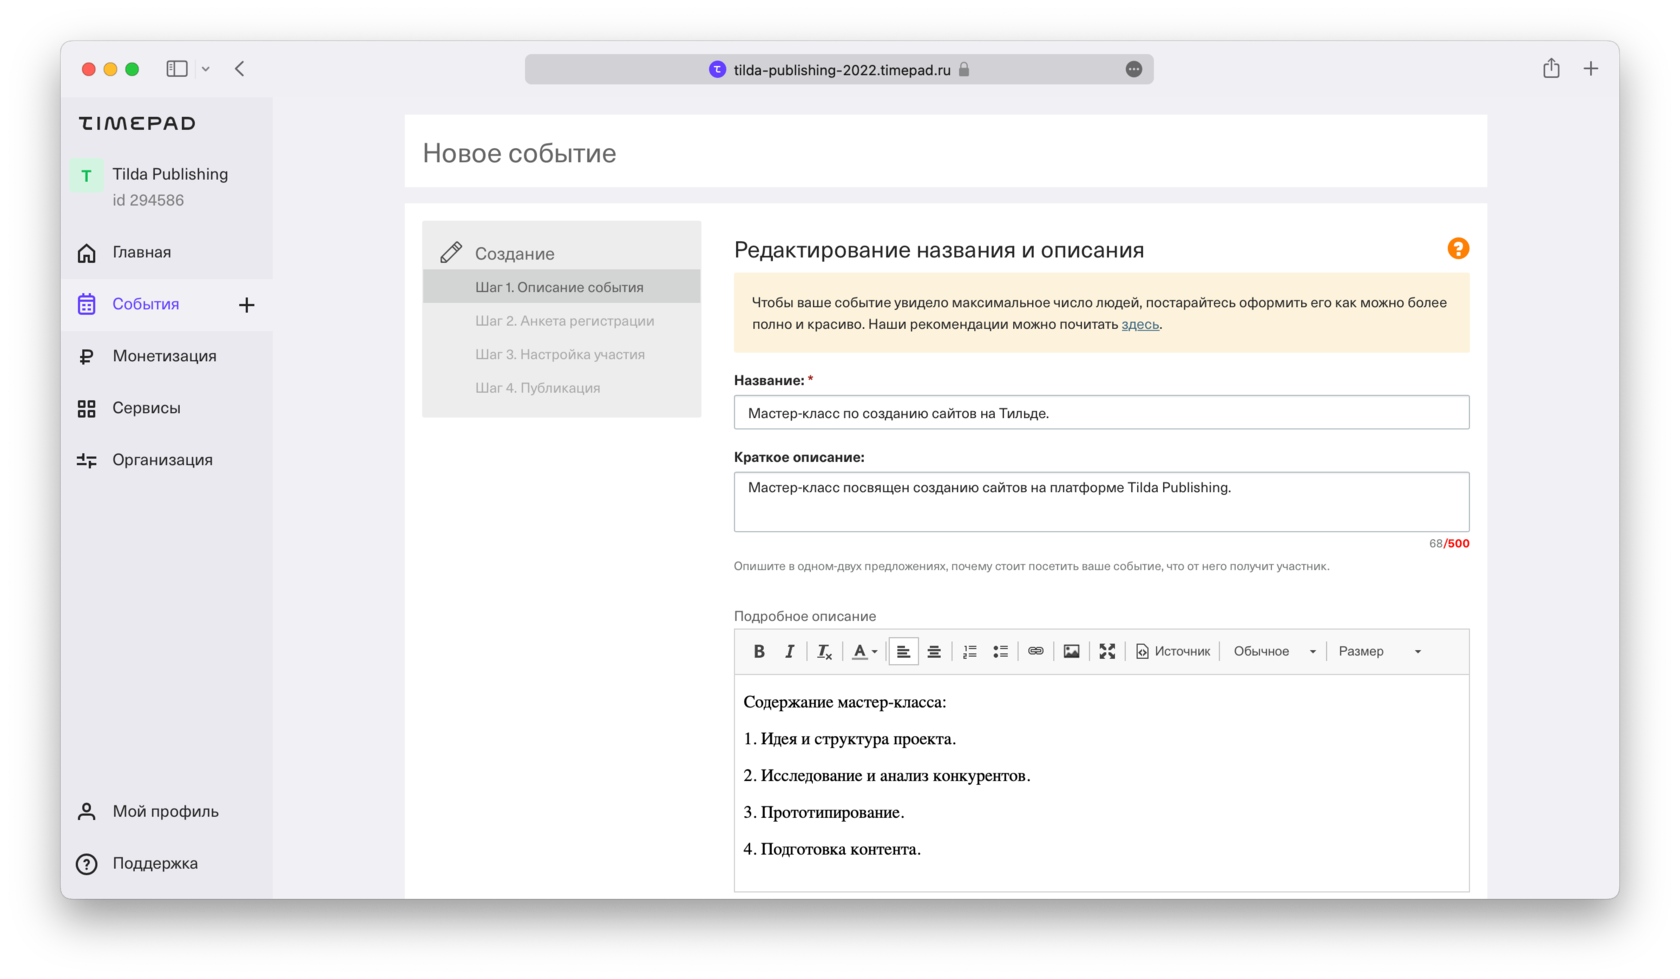The height and width of the screenshot is (979, 1680).
Task: Maximize the editor to fullscreen
Action: click(1107, 651)
